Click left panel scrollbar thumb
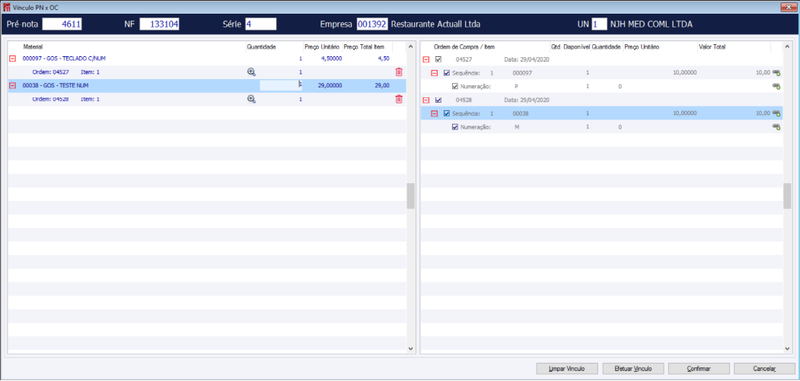 point(411,196)
